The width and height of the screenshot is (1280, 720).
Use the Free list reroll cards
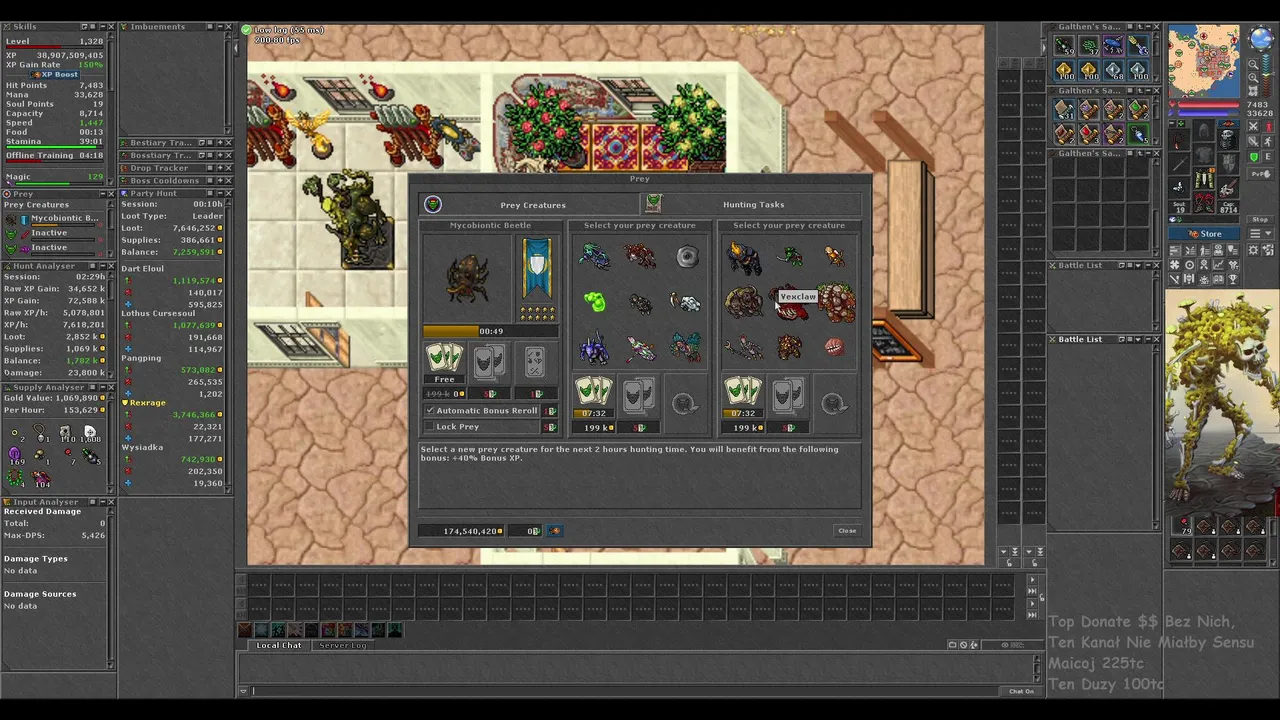444,360
